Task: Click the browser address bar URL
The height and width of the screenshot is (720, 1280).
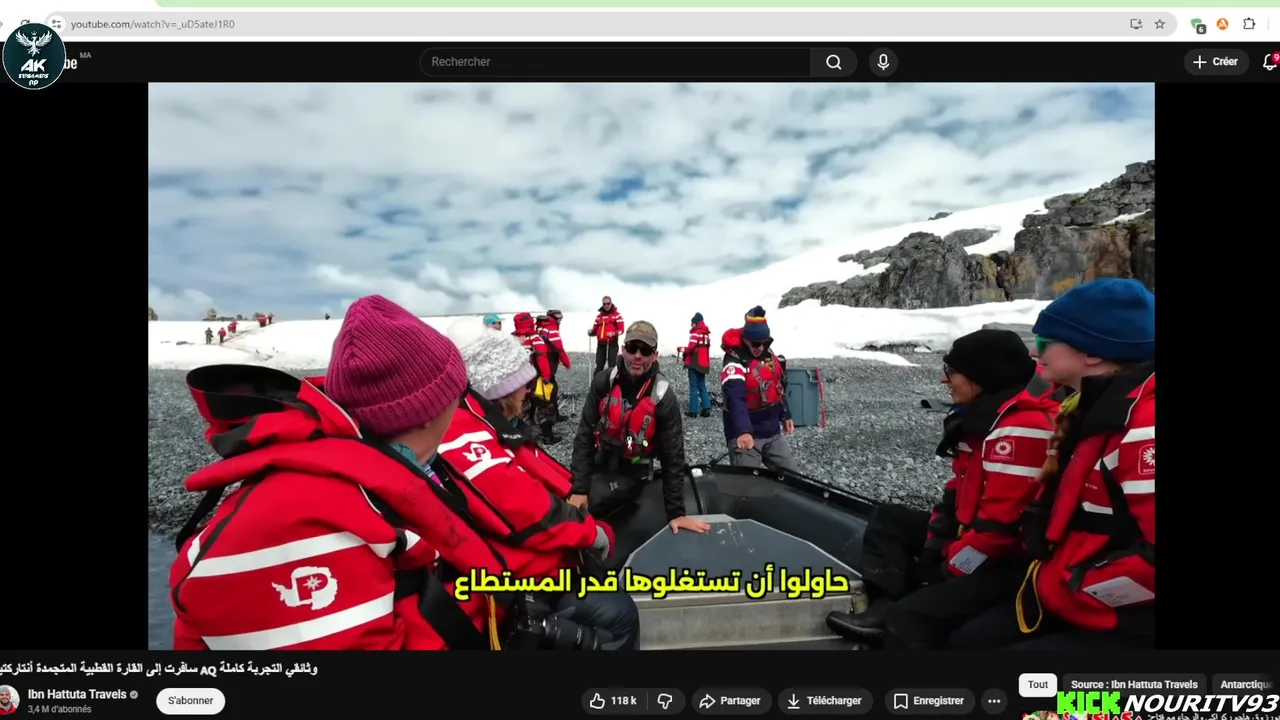Action: (x=153, y=24)
